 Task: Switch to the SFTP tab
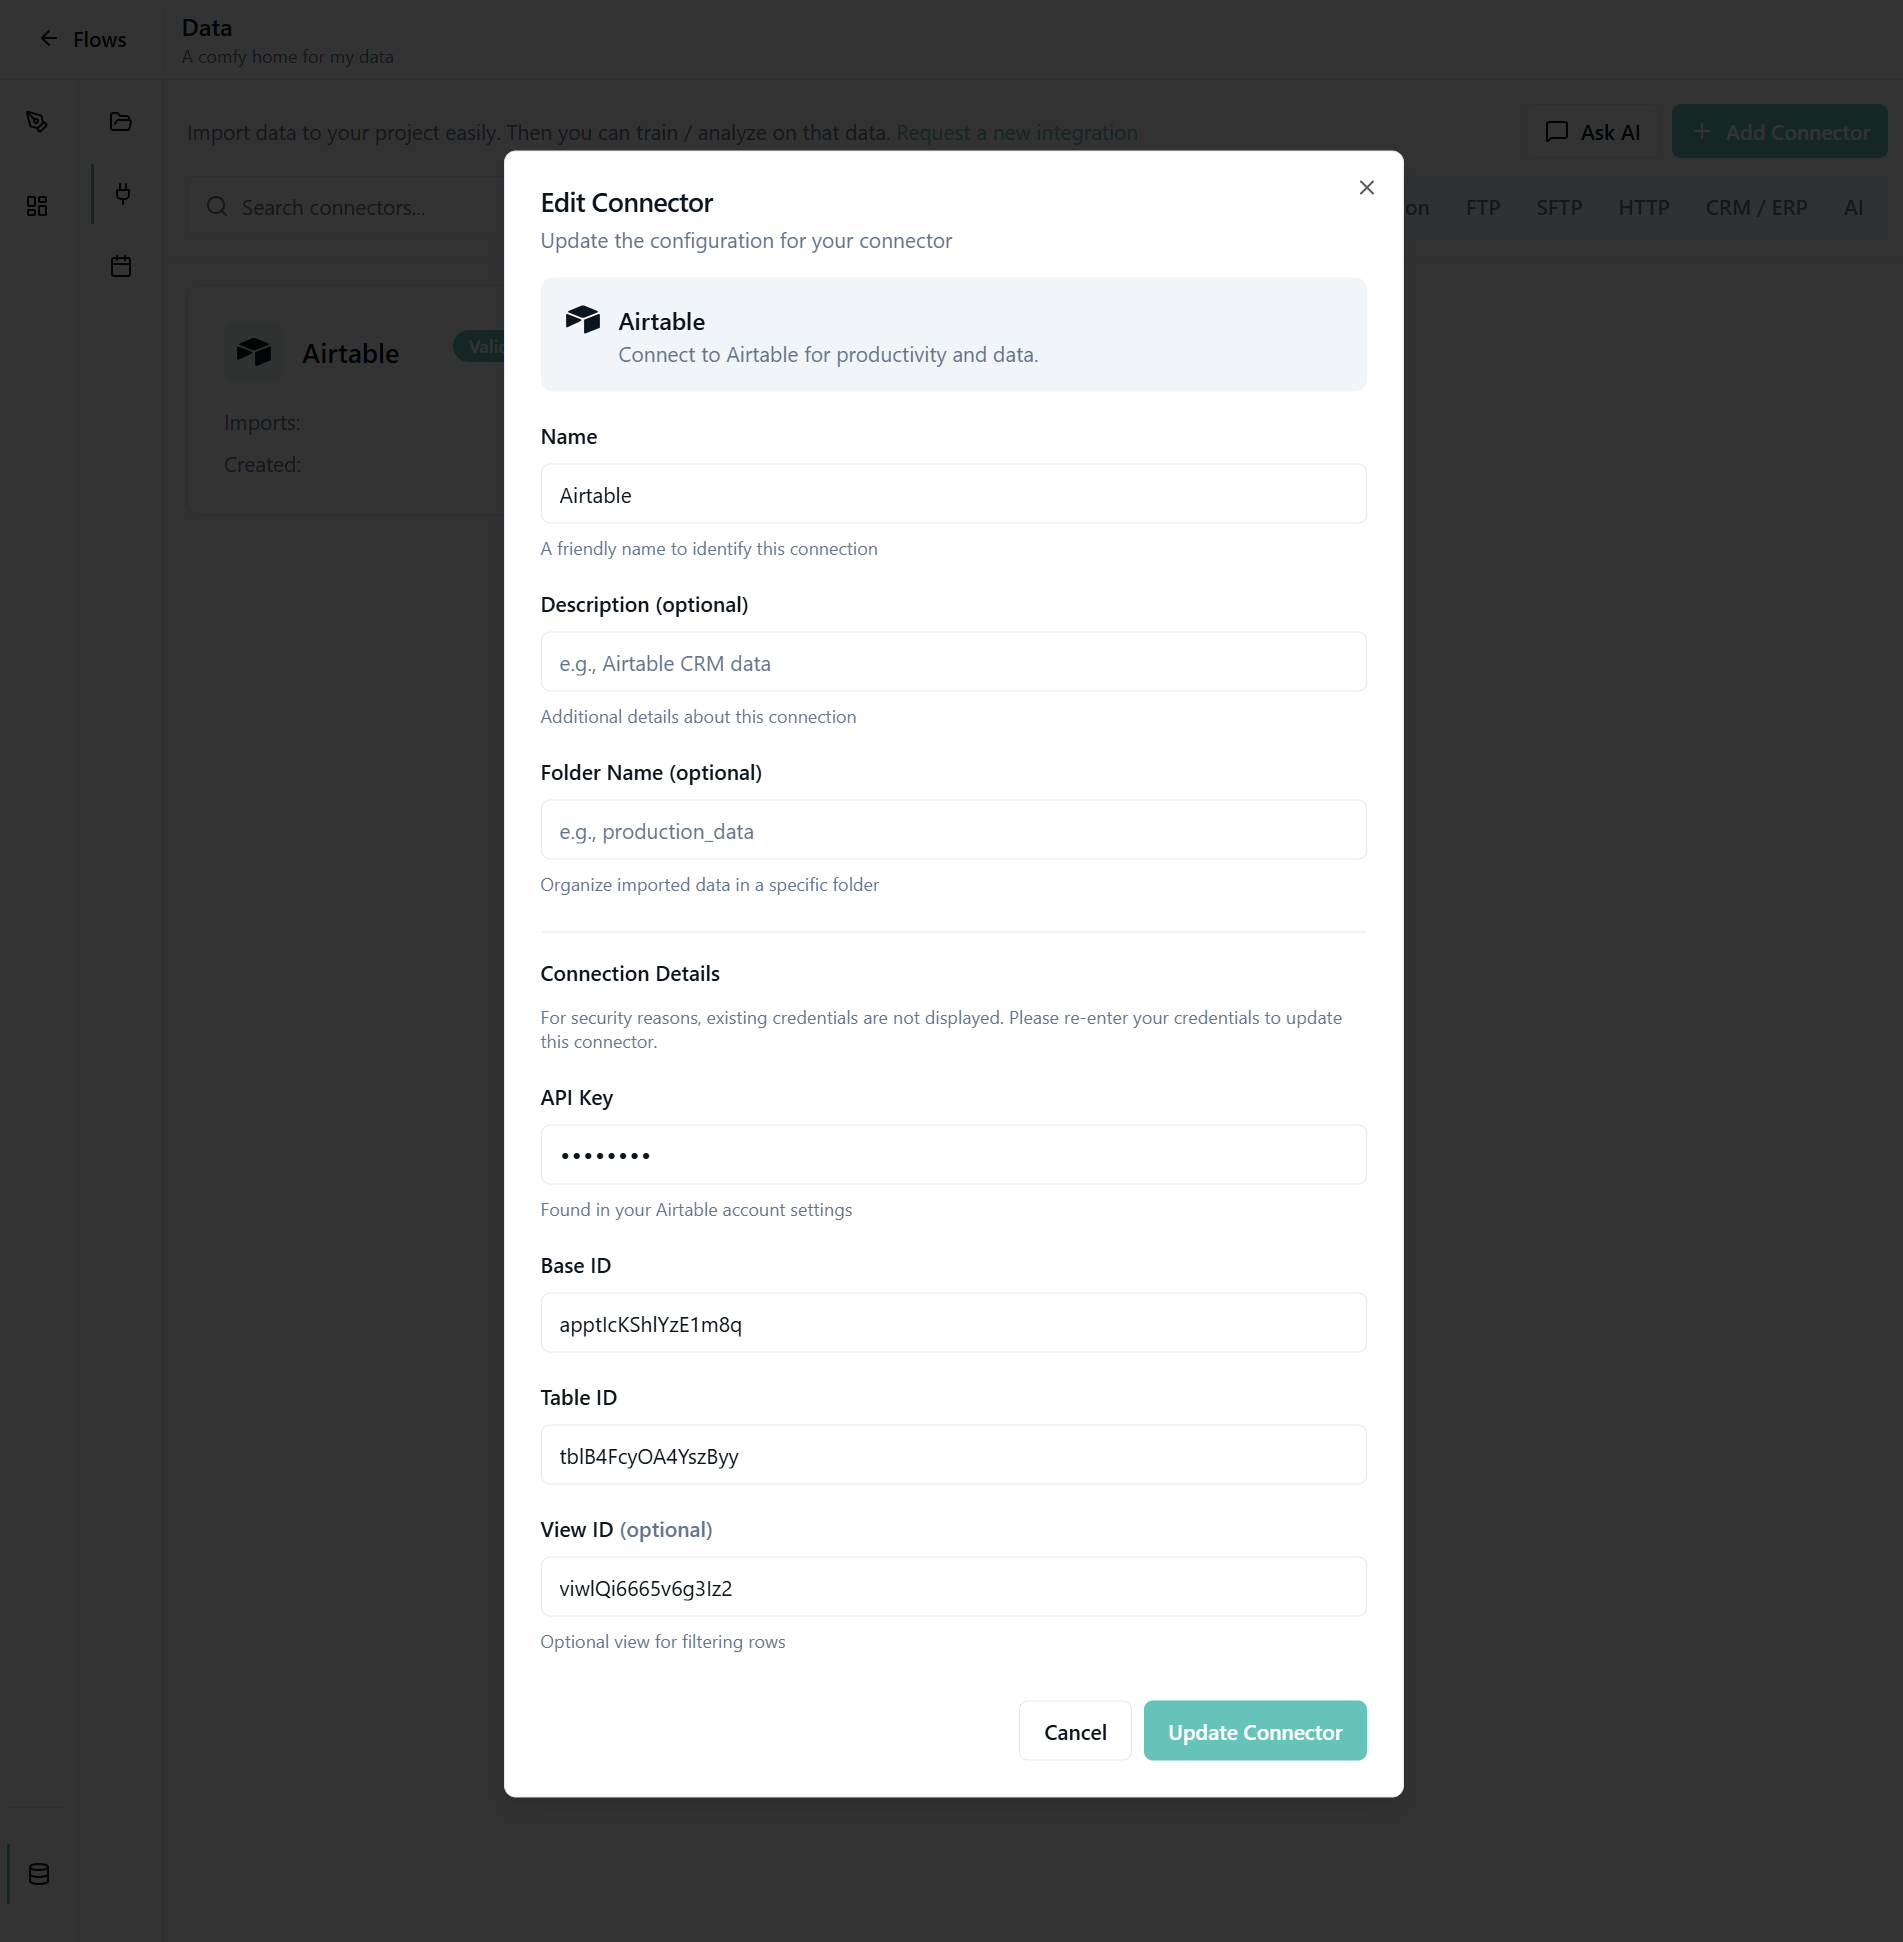click(1558, 208)
